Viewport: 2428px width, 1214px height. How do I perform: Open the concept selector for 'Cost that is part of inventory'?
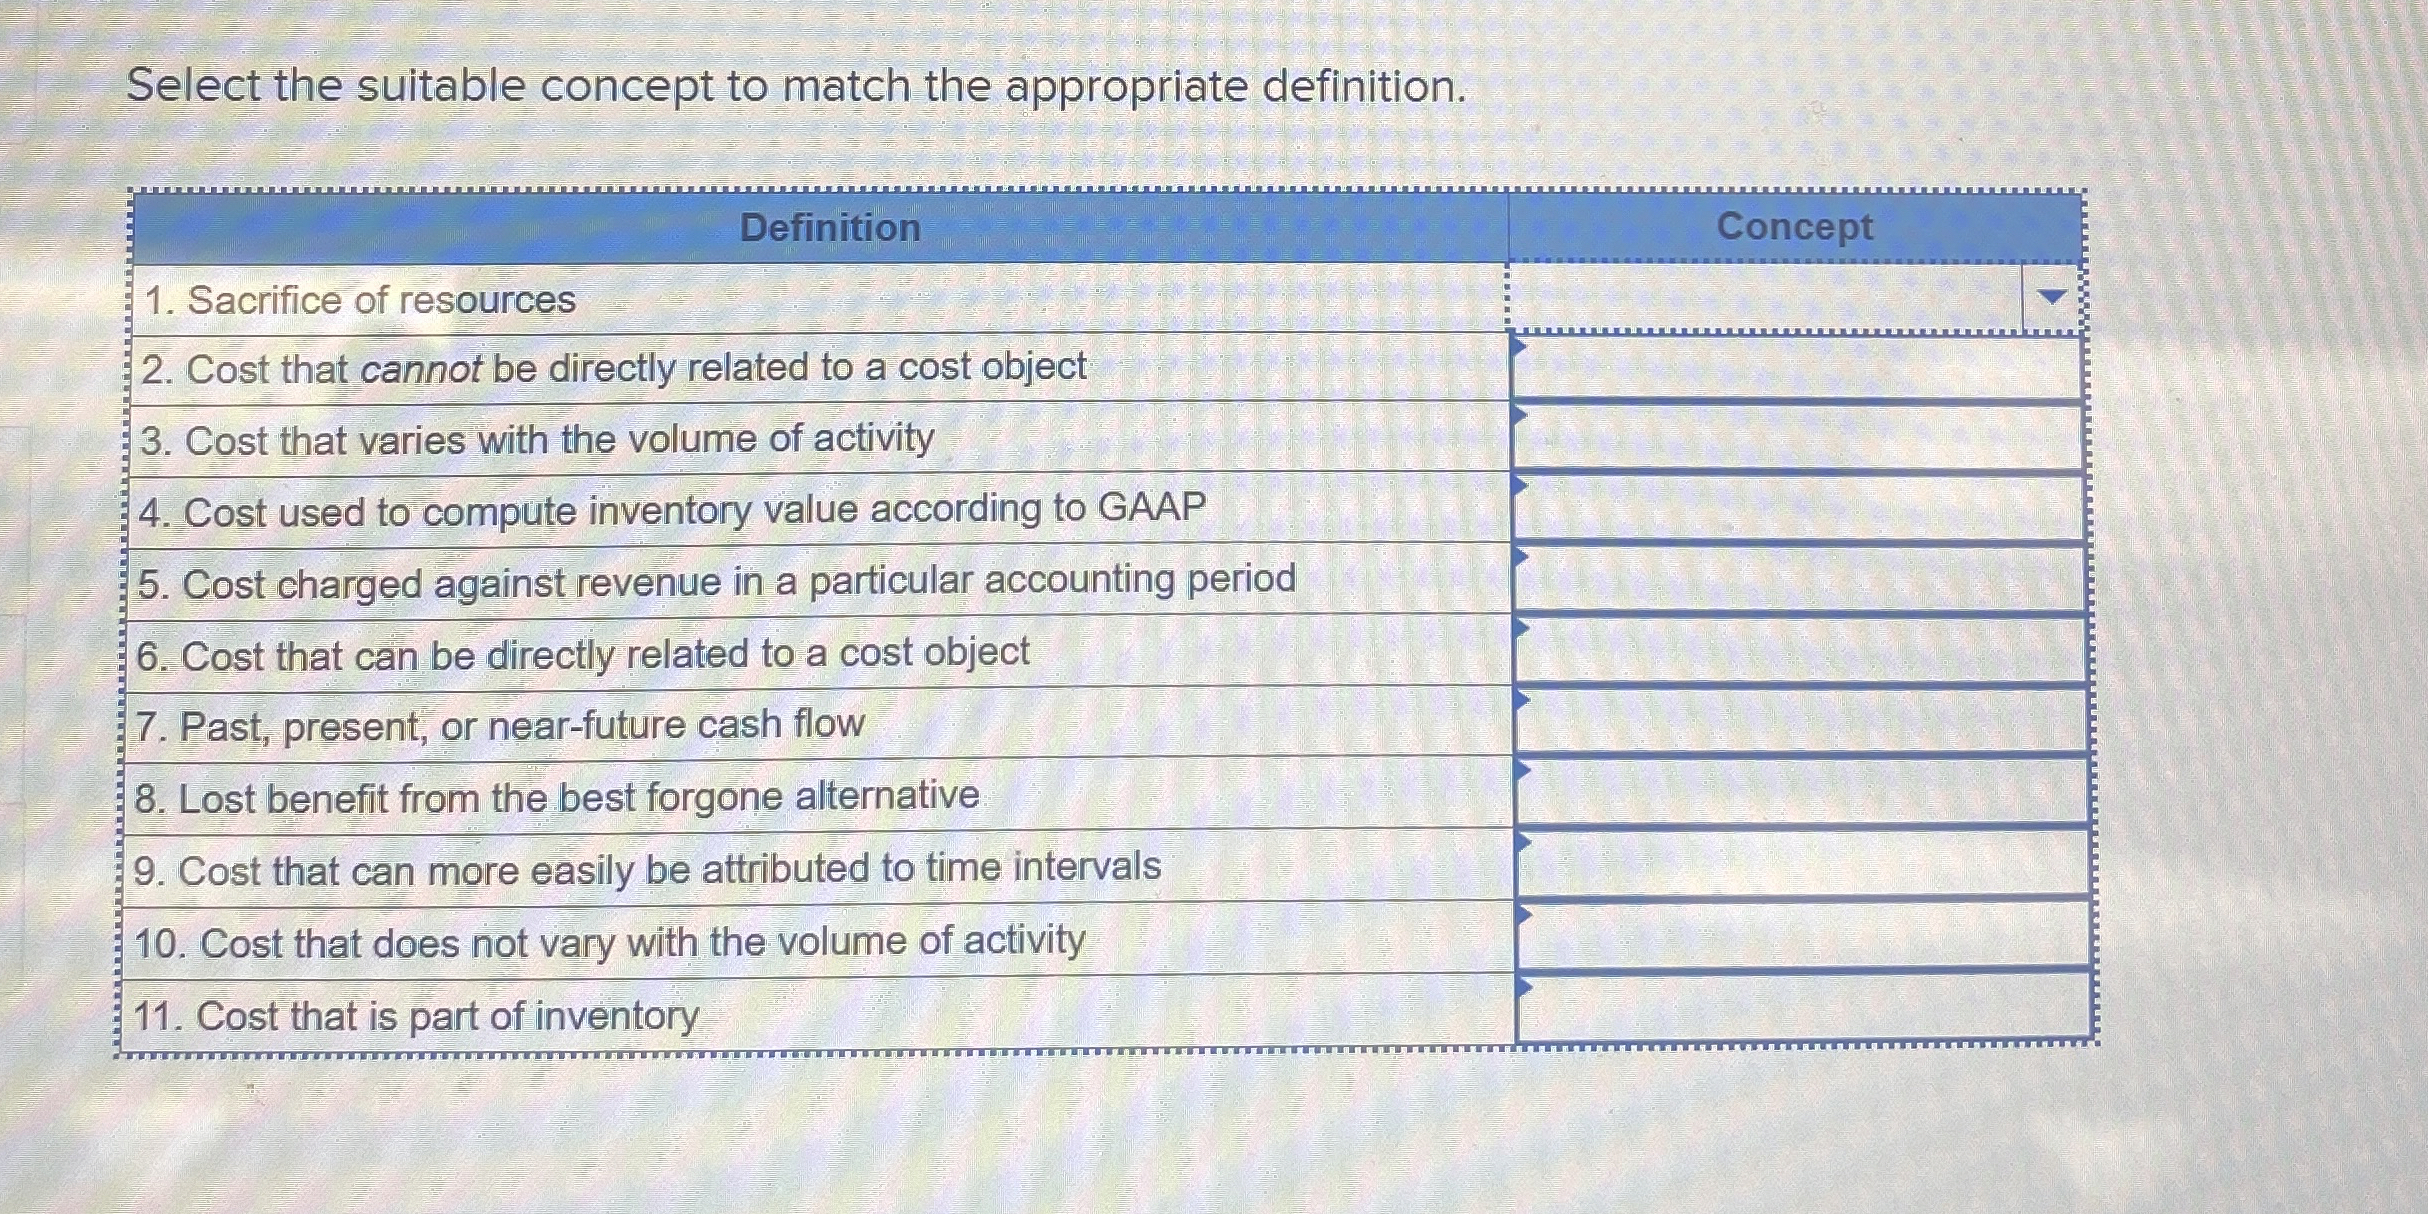[x=1790, y=1016]
